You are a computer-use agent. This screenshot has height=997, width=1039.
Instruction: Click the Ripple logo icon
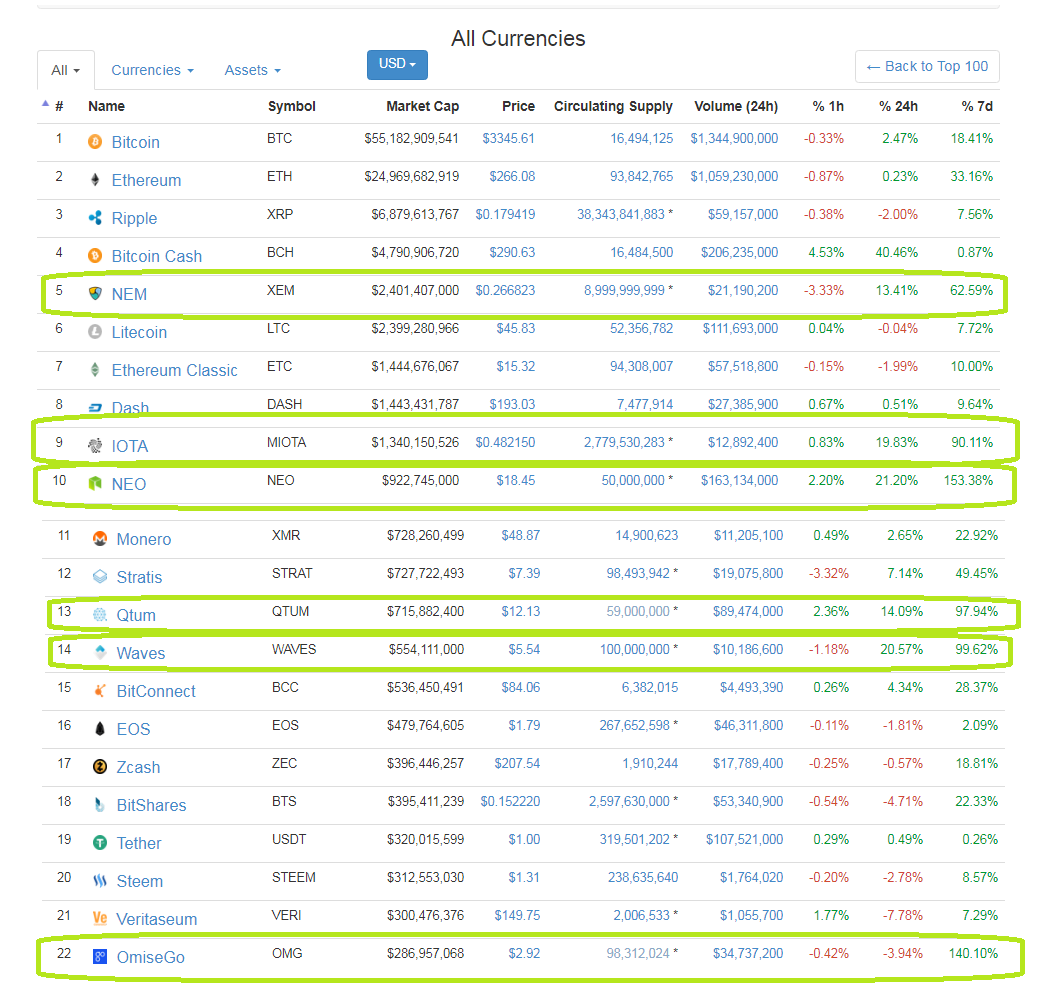pos(95,217)
